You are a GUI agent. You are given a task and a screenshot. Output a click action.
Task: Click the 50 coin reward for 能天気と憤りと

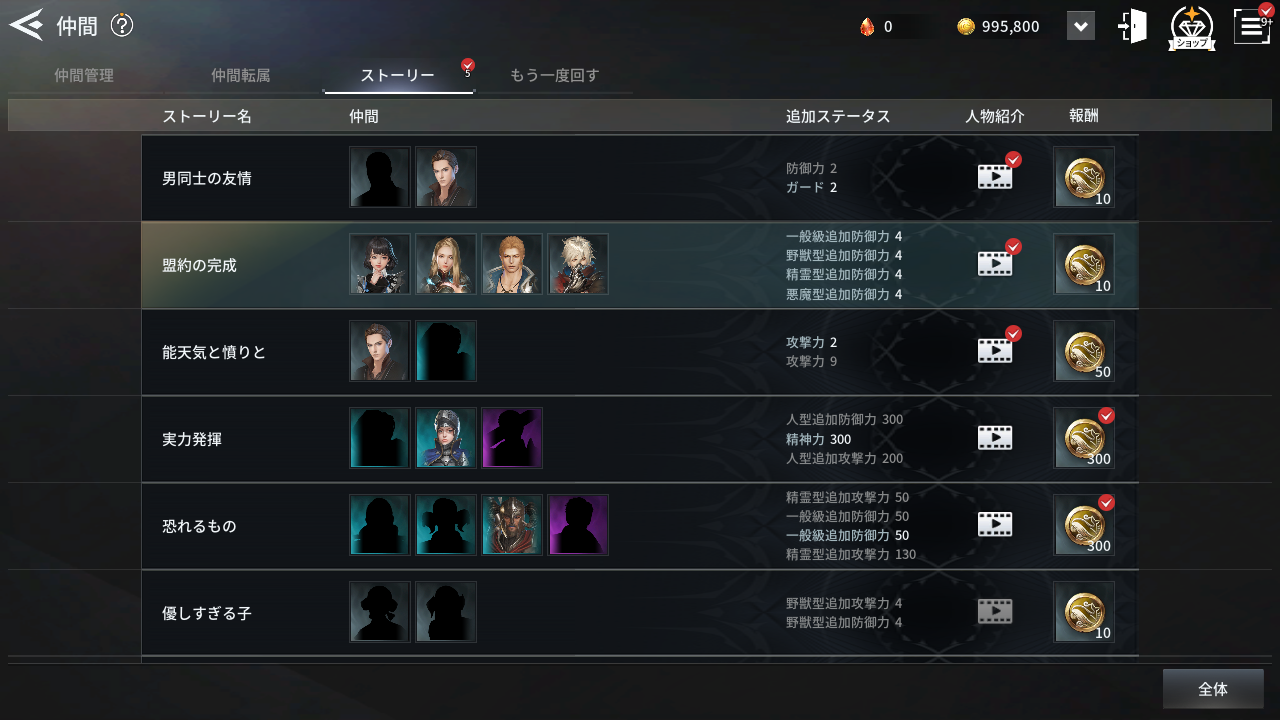click(1084, 351)
